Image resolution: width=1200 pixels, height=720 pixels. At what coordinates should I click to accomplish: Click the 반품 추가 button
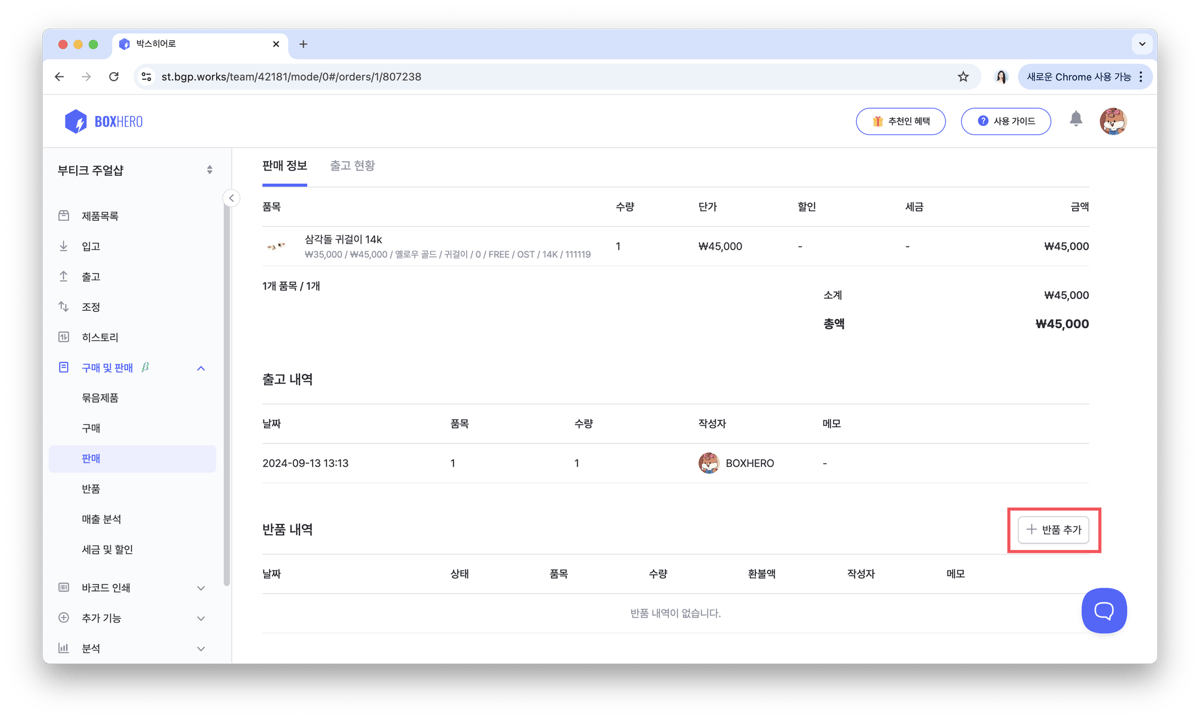[x=1054, y=530]
